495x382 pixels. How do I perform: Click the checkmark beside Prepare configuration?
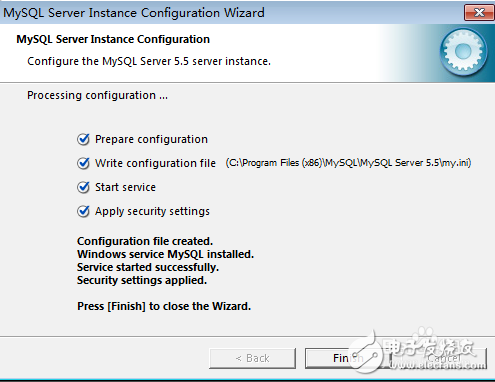click(83, 139)
